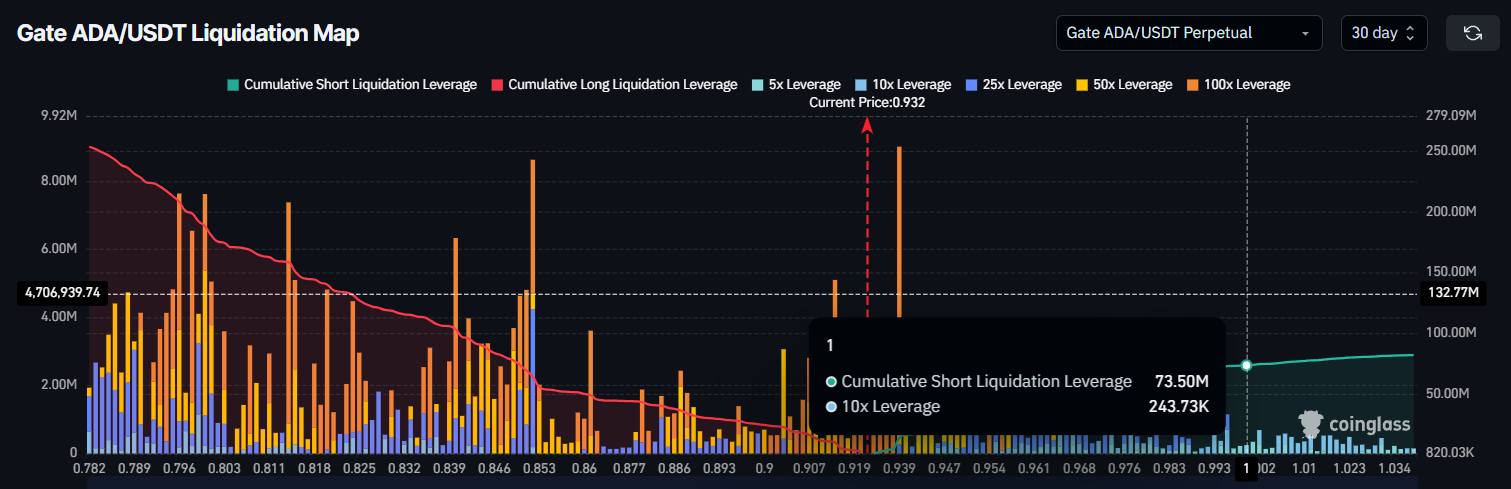Screen dimensions: 1511x489
Task: Click the orange 100x Leverage legend swatch
Action: coord(1192,85)
